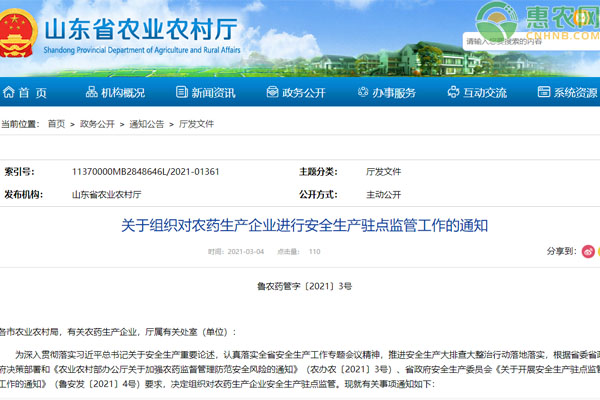This screenshot has width=600, height=400.
Task: Click the national emblem logo
Action: tap(17, 34)
